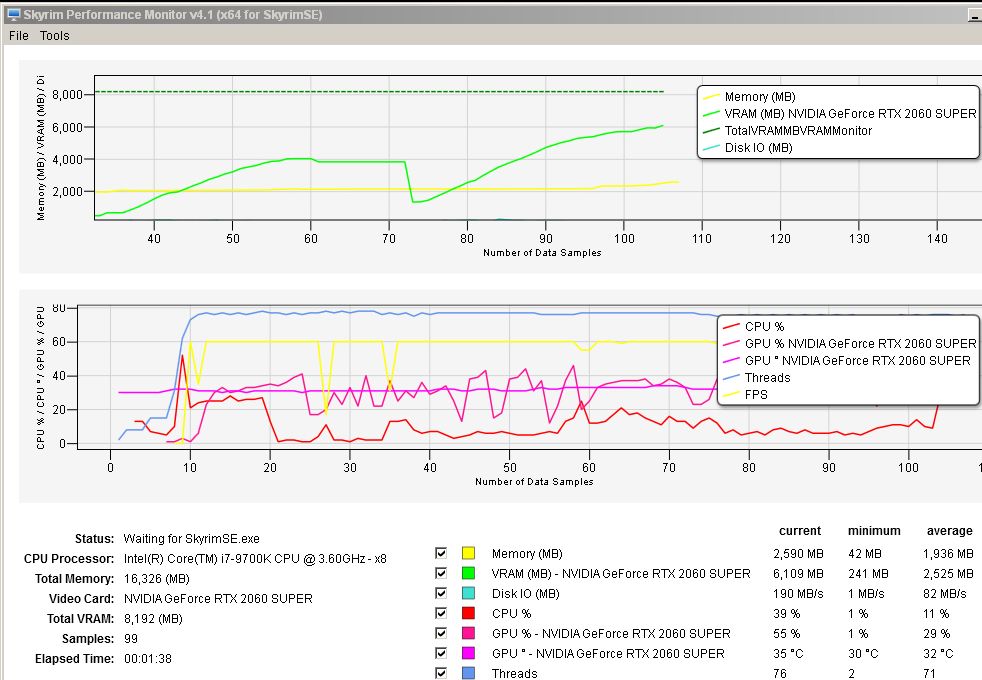Click the green VRAM color swatch
Screen dimensions: 982x680
tap(468, 574)
